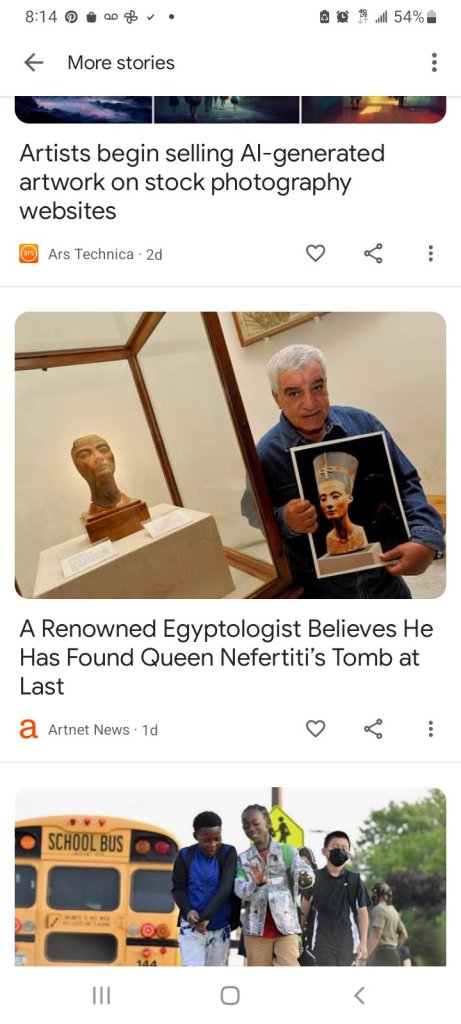Like the Nefertiti tomb story
This screenshot has height=1024, width=461.
(x=315, y=729)
